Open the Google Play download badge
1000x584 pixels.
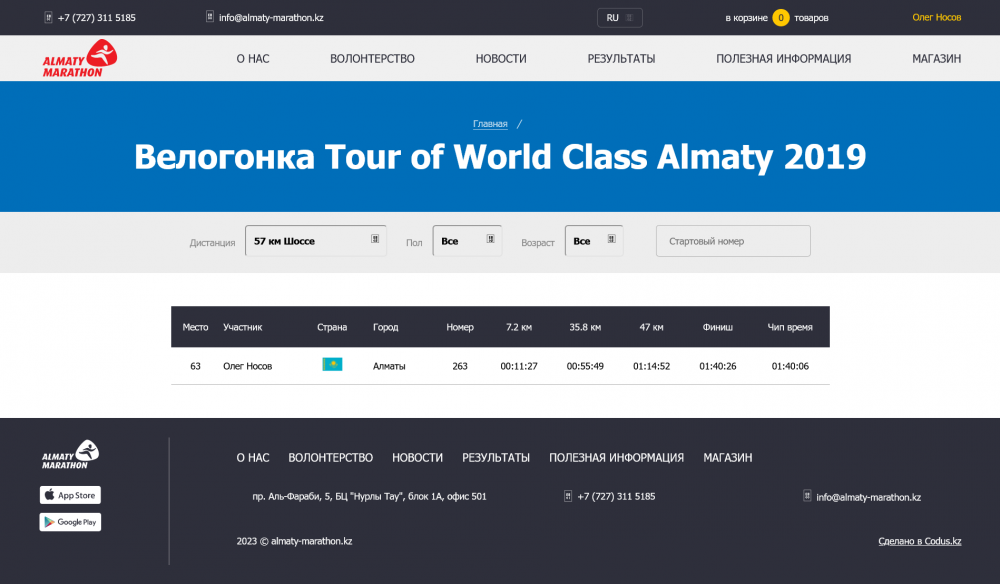click(x=70, y=522)
